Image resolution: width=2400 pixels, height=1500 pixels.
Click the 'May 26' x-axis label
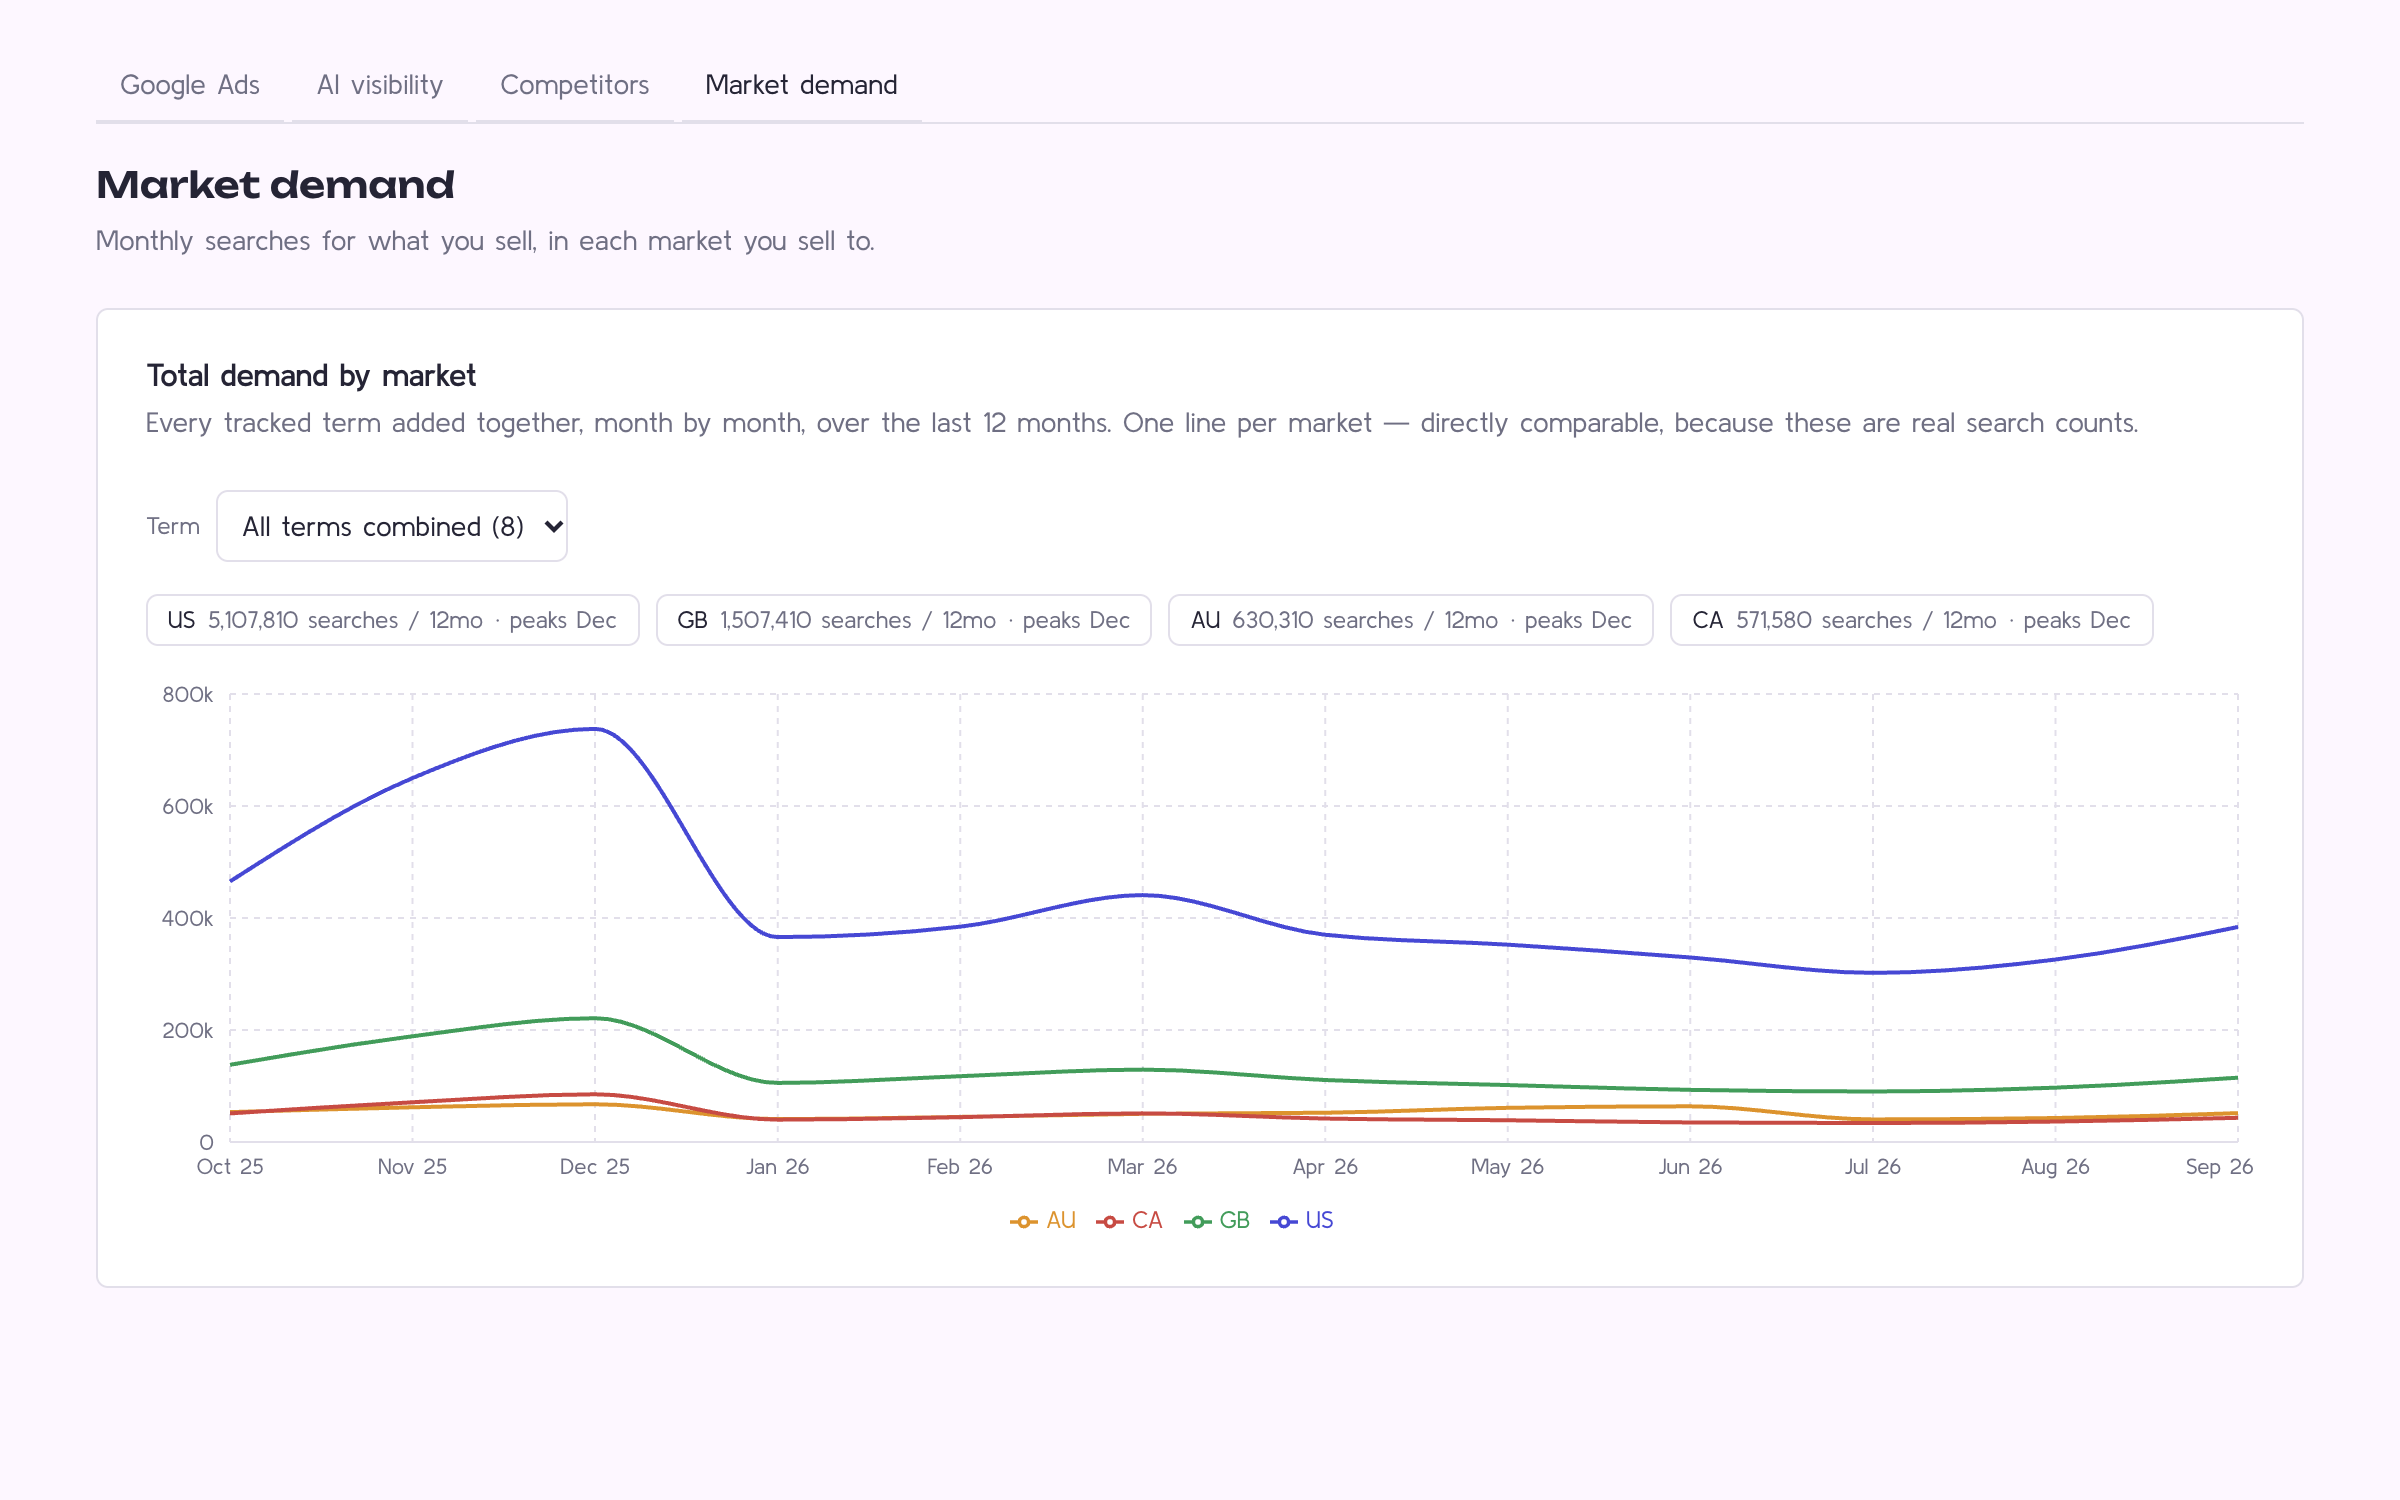[1507, 1167]
